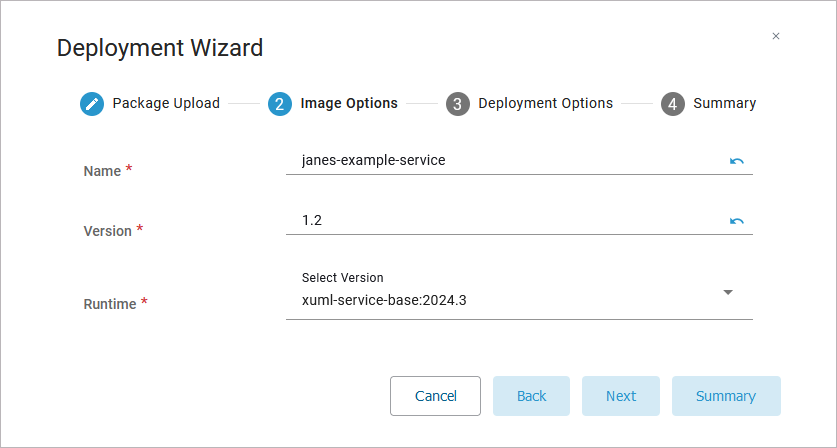Reset the Name field with undo icon
Screen dimensions: 837x448
pos(737,161)
